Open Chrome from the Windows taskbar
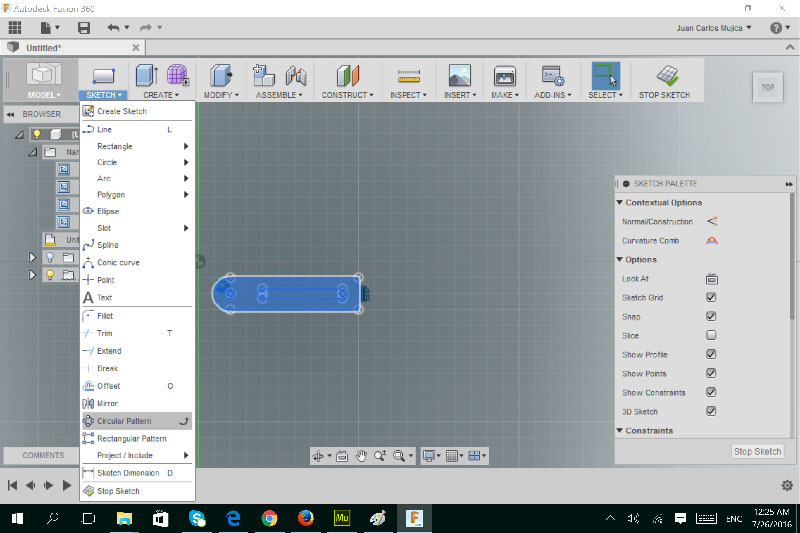This screenshot has width=800, height=533. tap(269, 519)
